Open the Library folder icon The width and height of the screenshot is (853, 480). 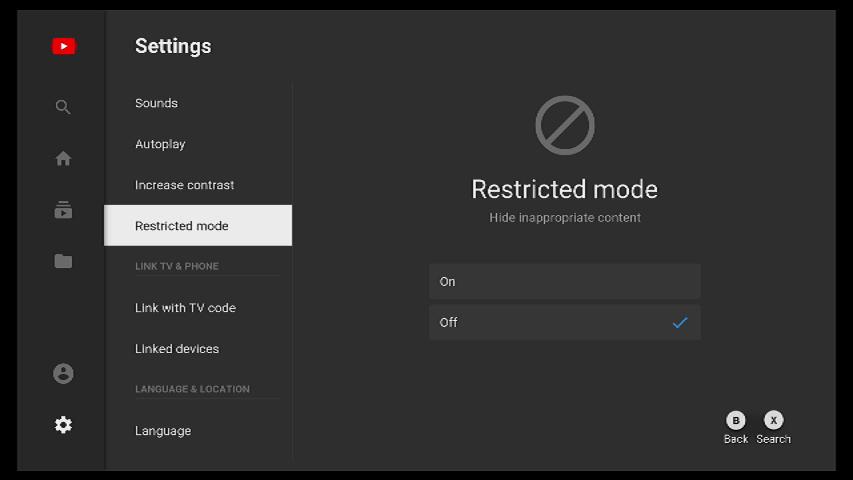click(63, 261)
